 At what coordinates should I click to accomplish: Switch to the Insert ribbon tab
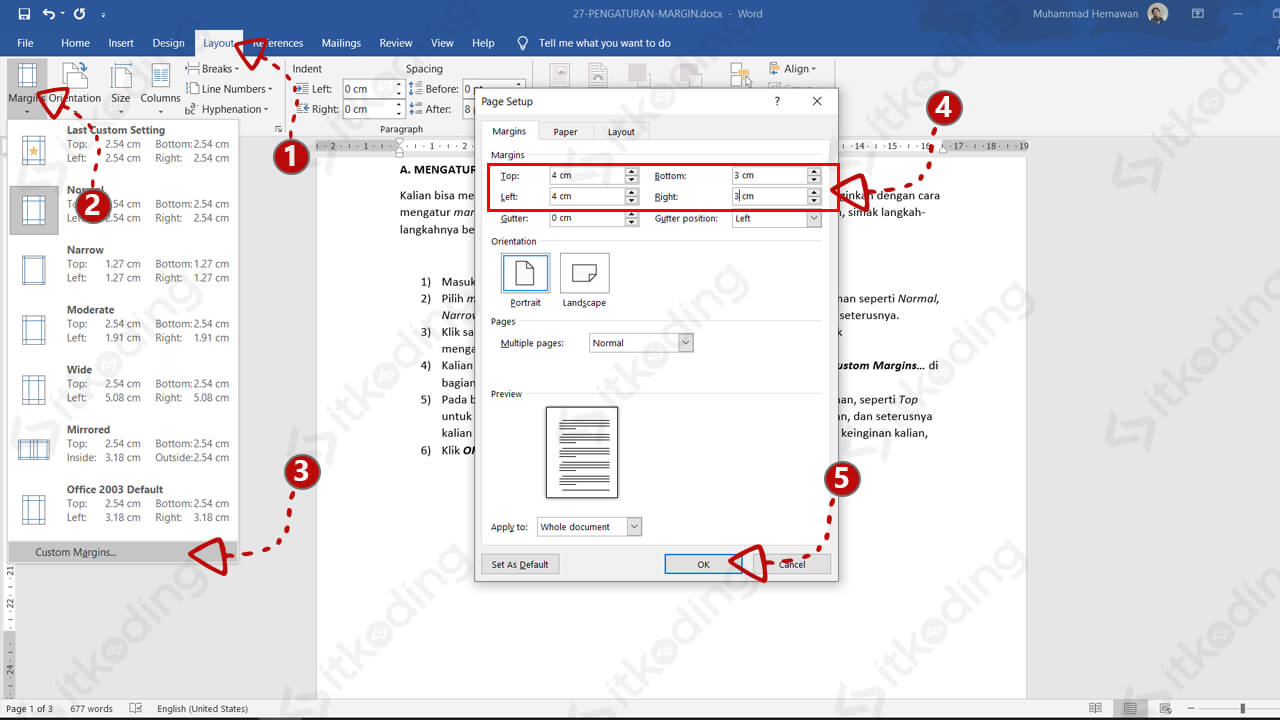[121, 43]
